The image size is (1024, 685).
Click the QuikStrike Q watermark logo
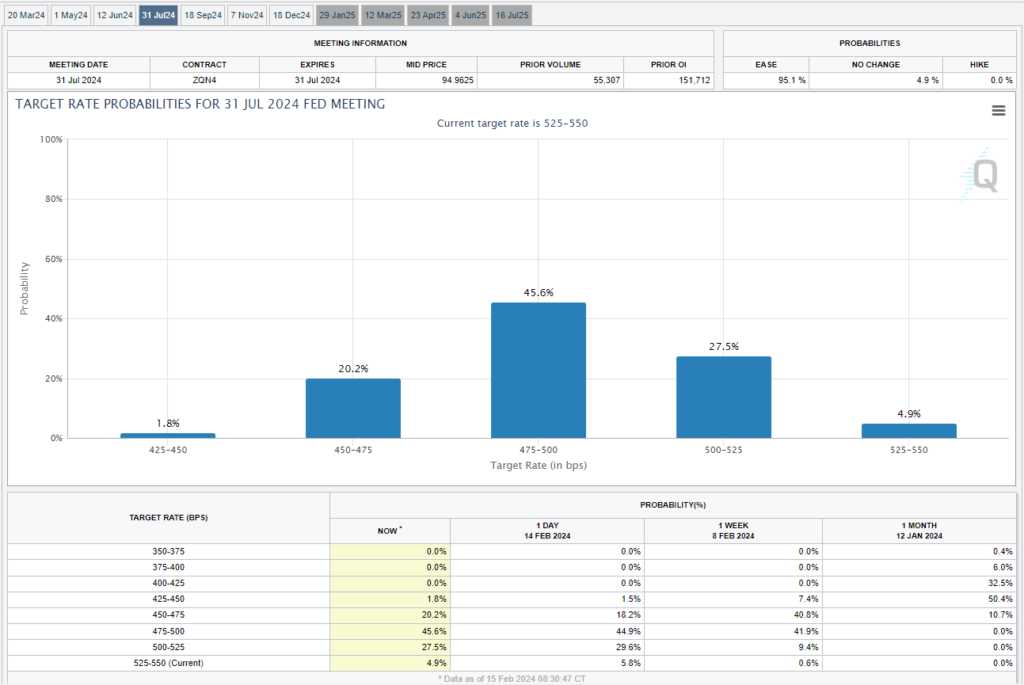click(984, 176)
